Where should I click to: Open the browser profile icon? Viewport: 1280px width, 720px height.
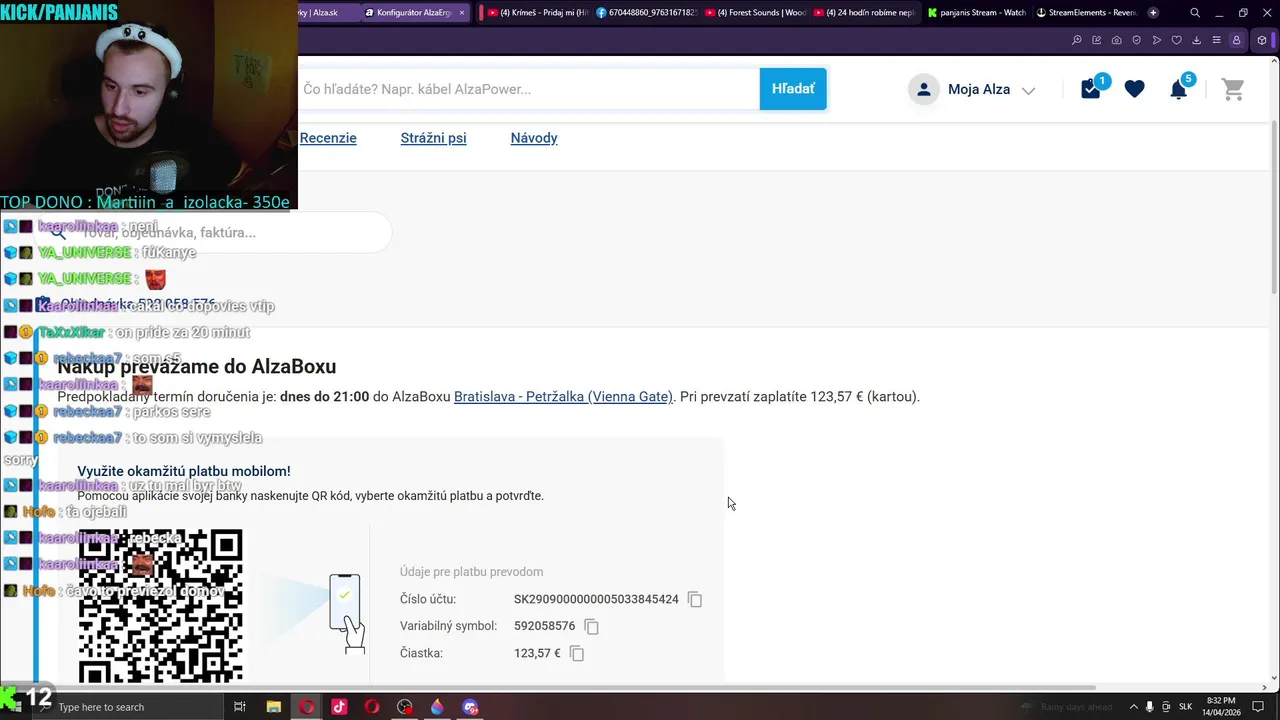coord(1237,40)
